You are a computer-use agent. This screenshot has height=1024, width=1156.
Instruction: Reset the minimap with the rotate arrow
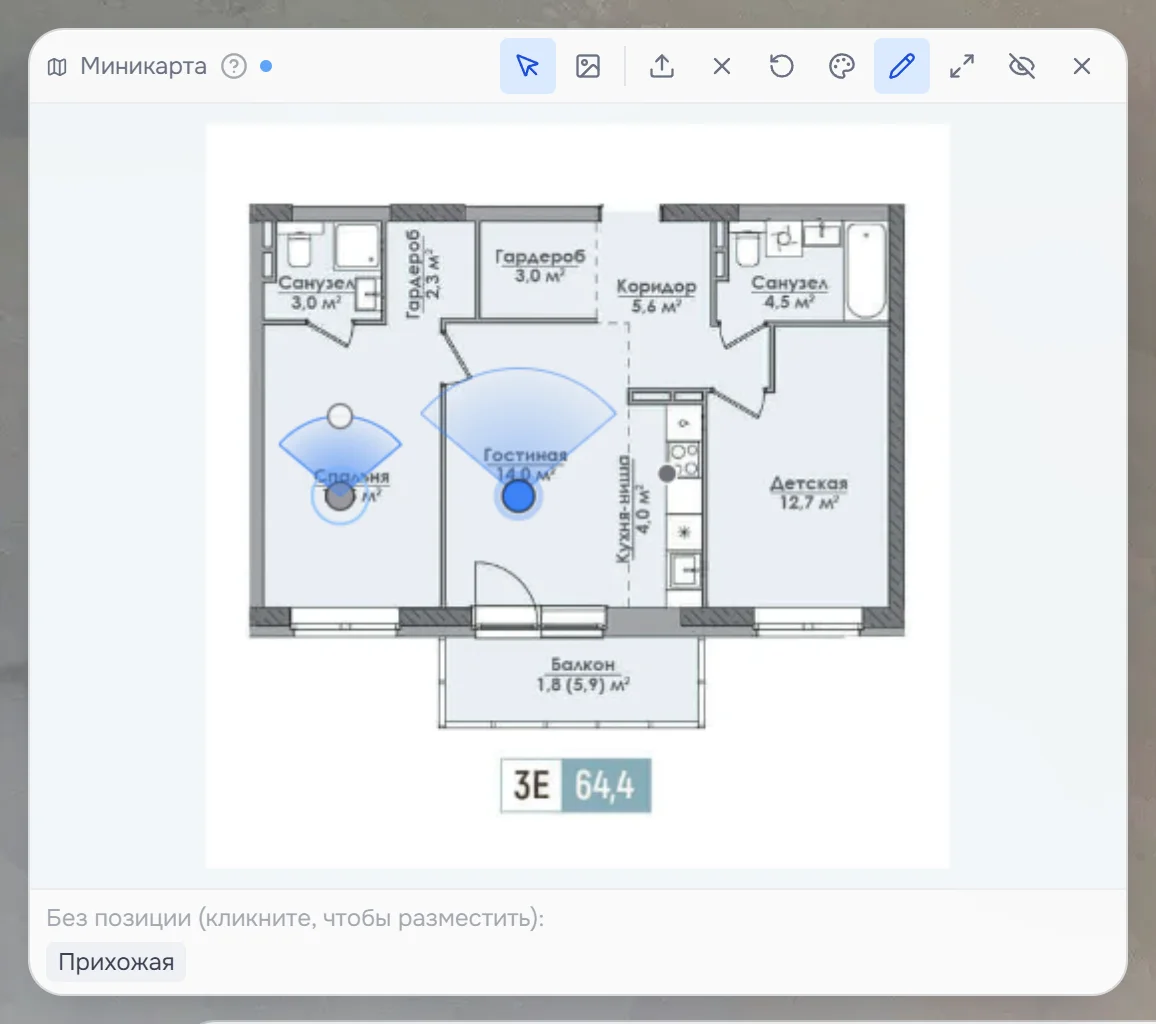[x=781, y=66]
